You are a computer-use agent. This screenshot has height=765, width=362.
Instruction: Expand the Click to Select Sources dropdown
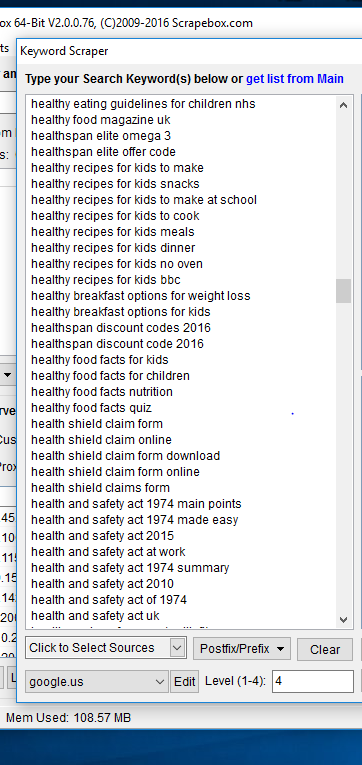(105, 648)
